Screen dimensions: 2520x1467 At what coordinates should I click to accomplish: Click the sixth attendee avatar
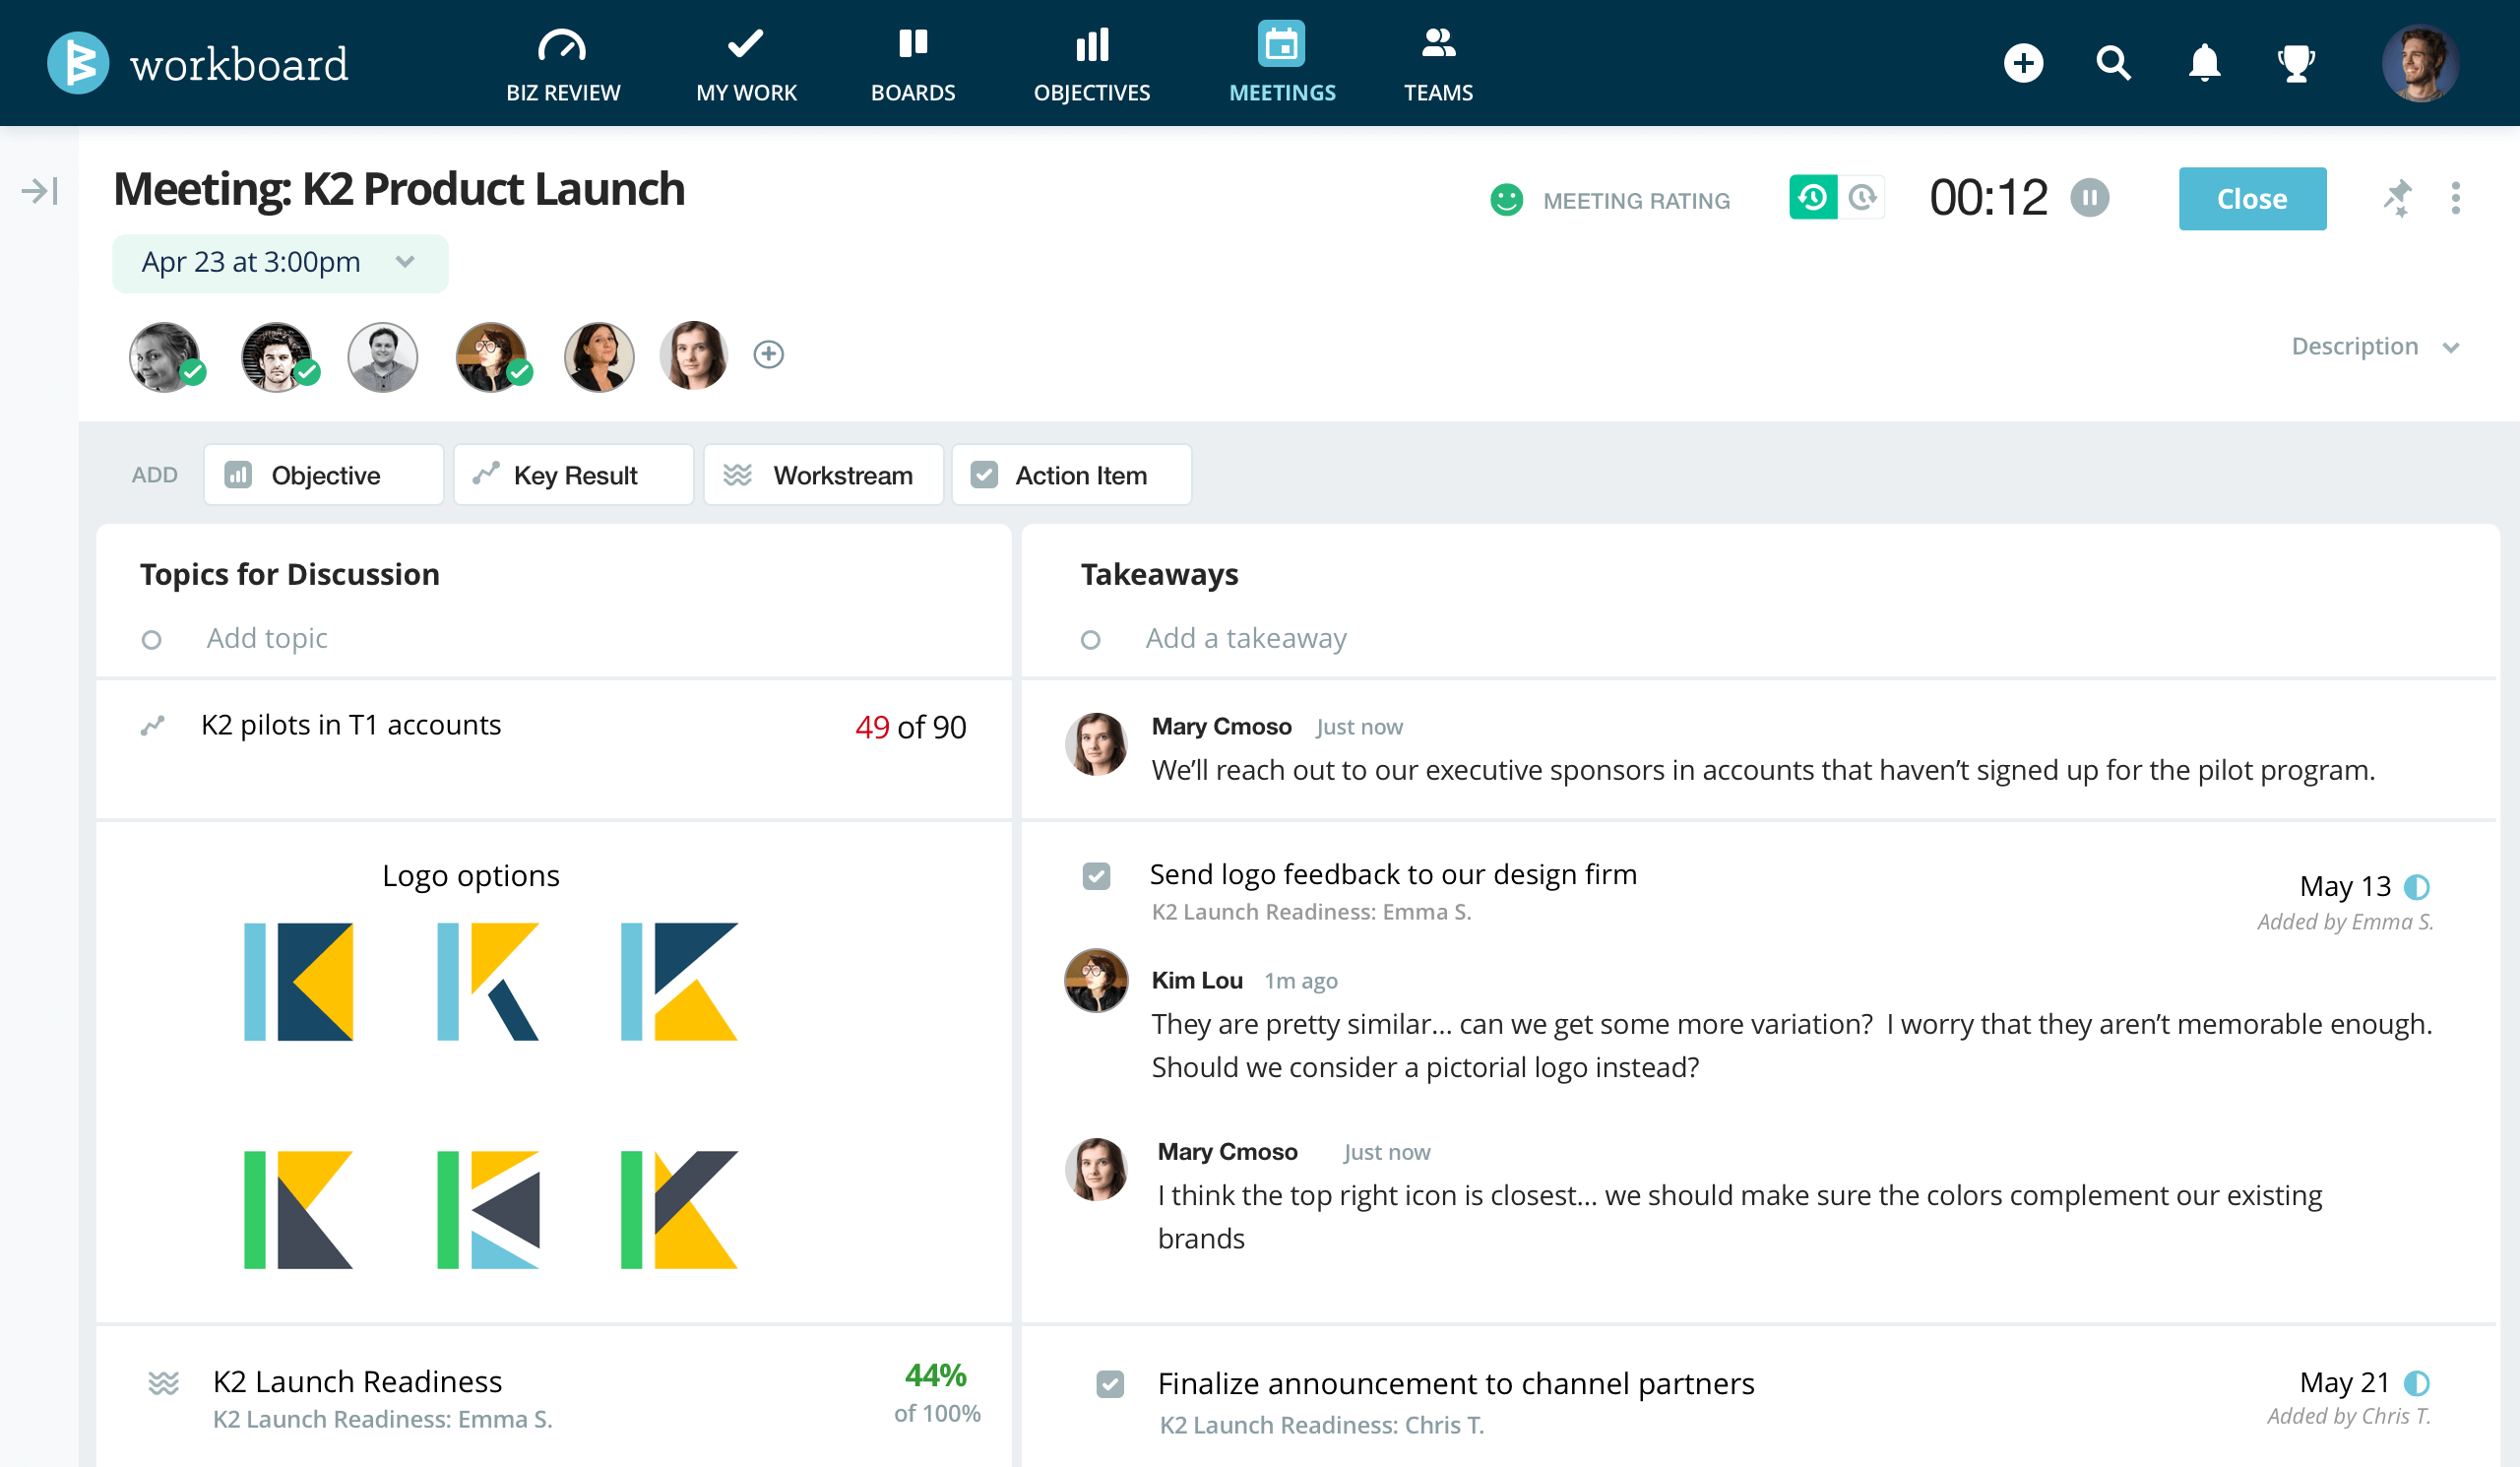pyautogui.click(x=694, y=355)
